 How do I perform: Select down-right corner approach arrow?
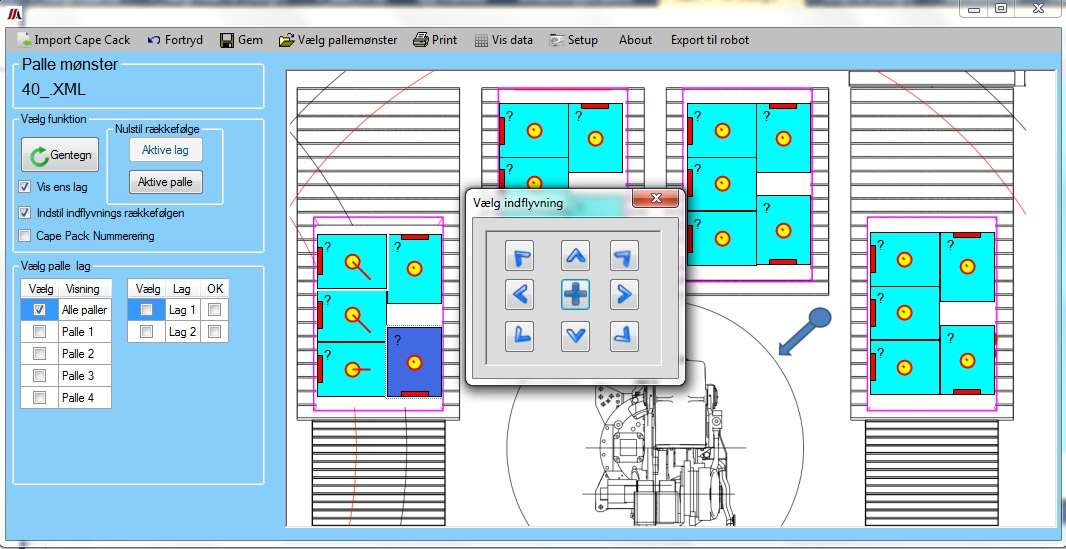pyautogui.click(x=624, y=336)
